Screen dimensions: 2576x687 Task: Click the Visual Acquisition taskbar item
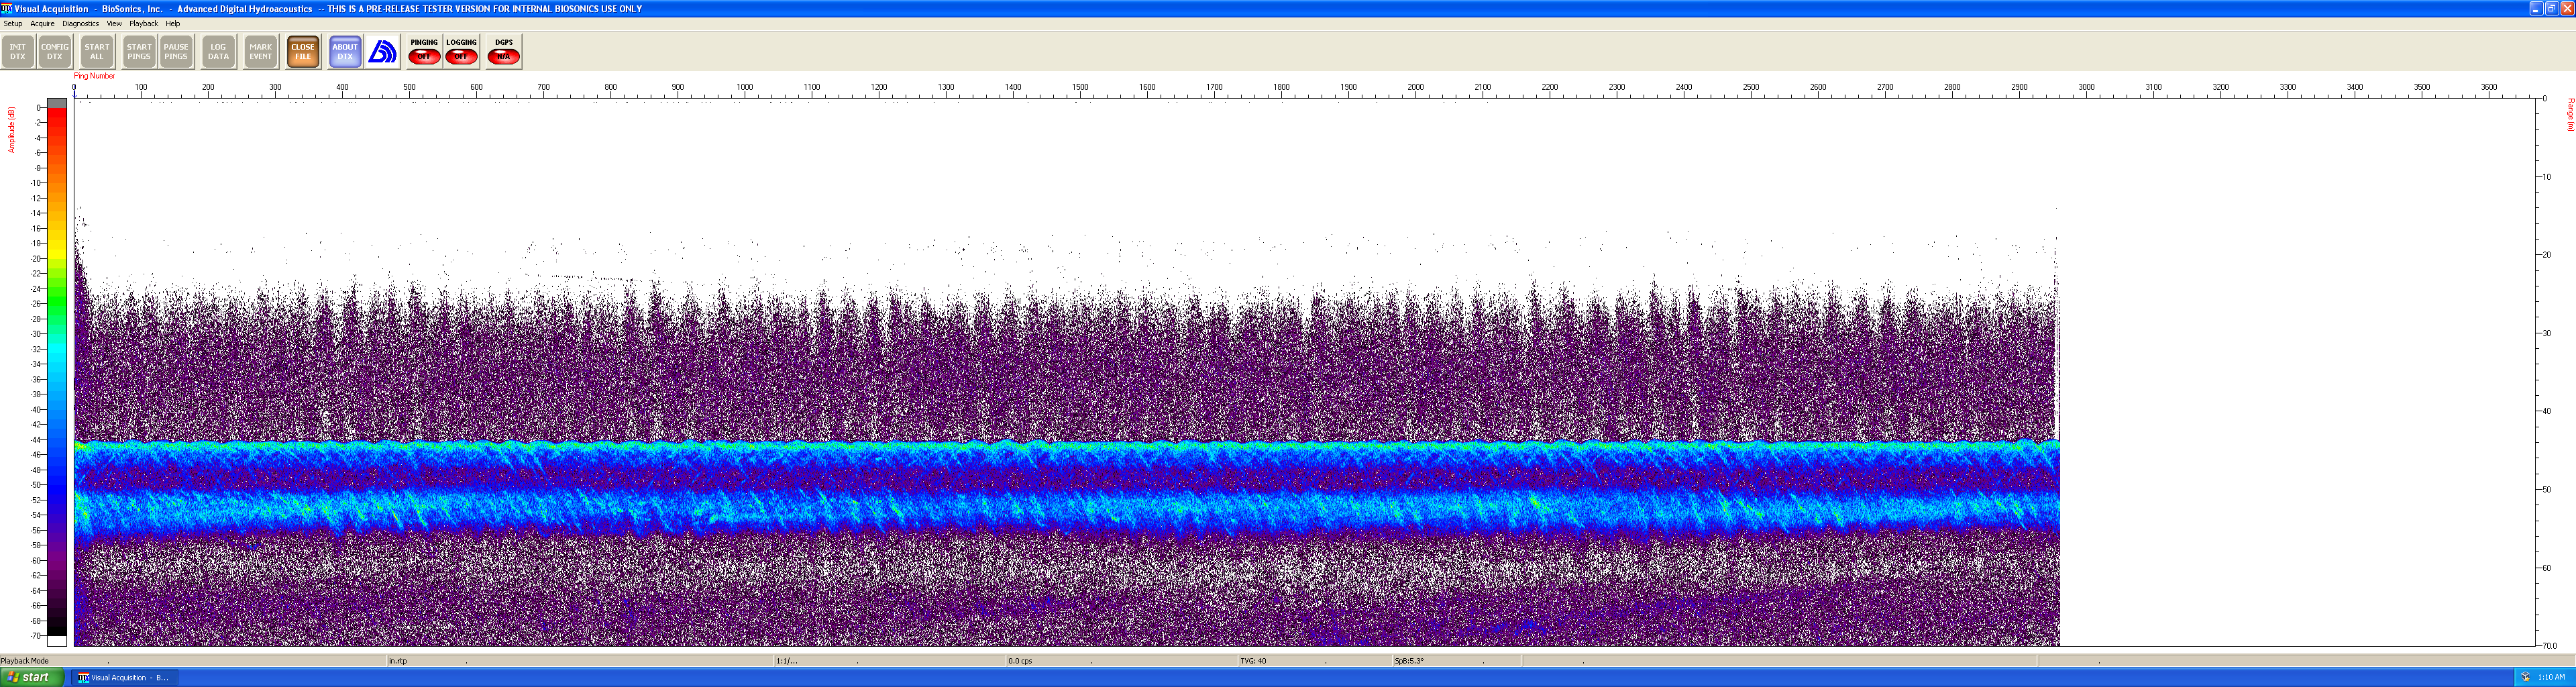pyautogui.click(x=125, y=678)
